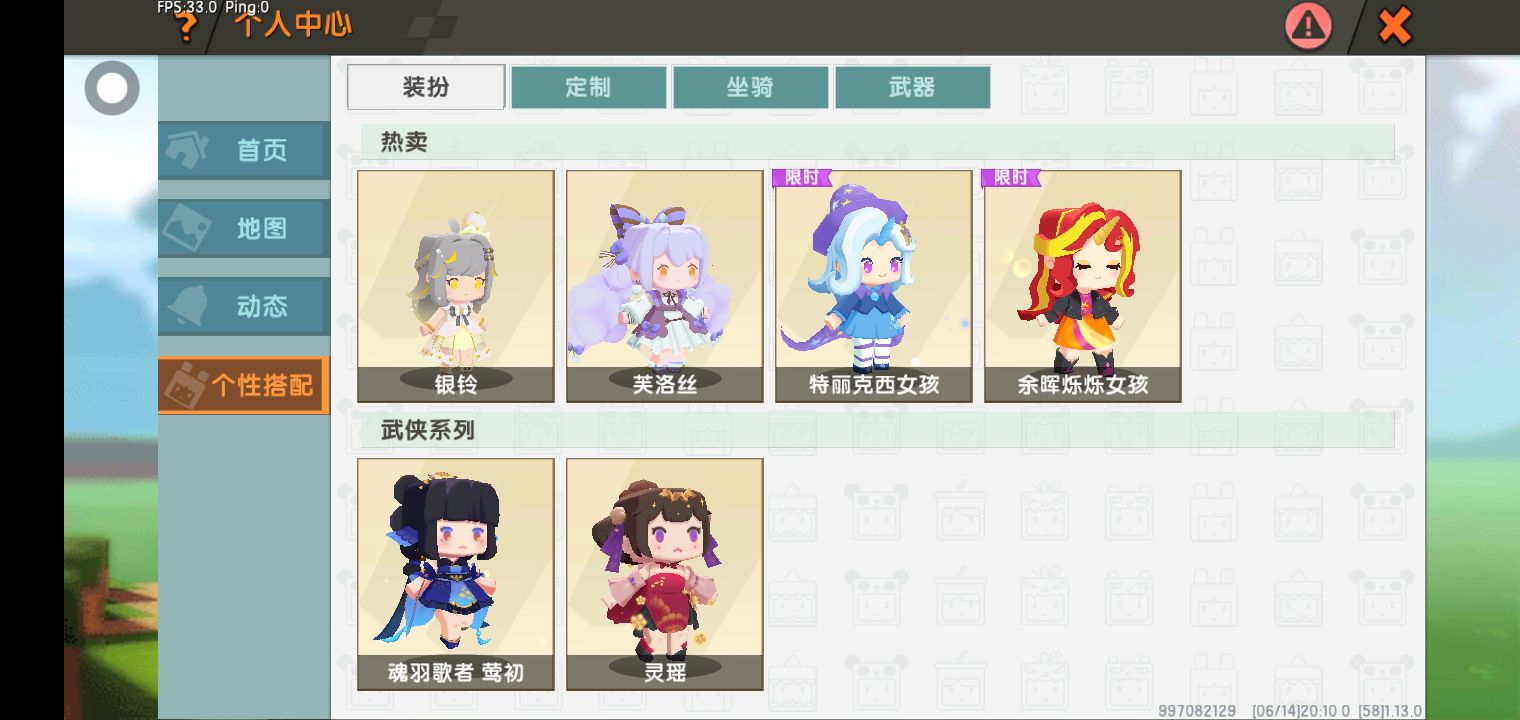The width and height of the screenshot is (1520, 720).
Task: Open the 地图 map section
Action: coord(243,228)
